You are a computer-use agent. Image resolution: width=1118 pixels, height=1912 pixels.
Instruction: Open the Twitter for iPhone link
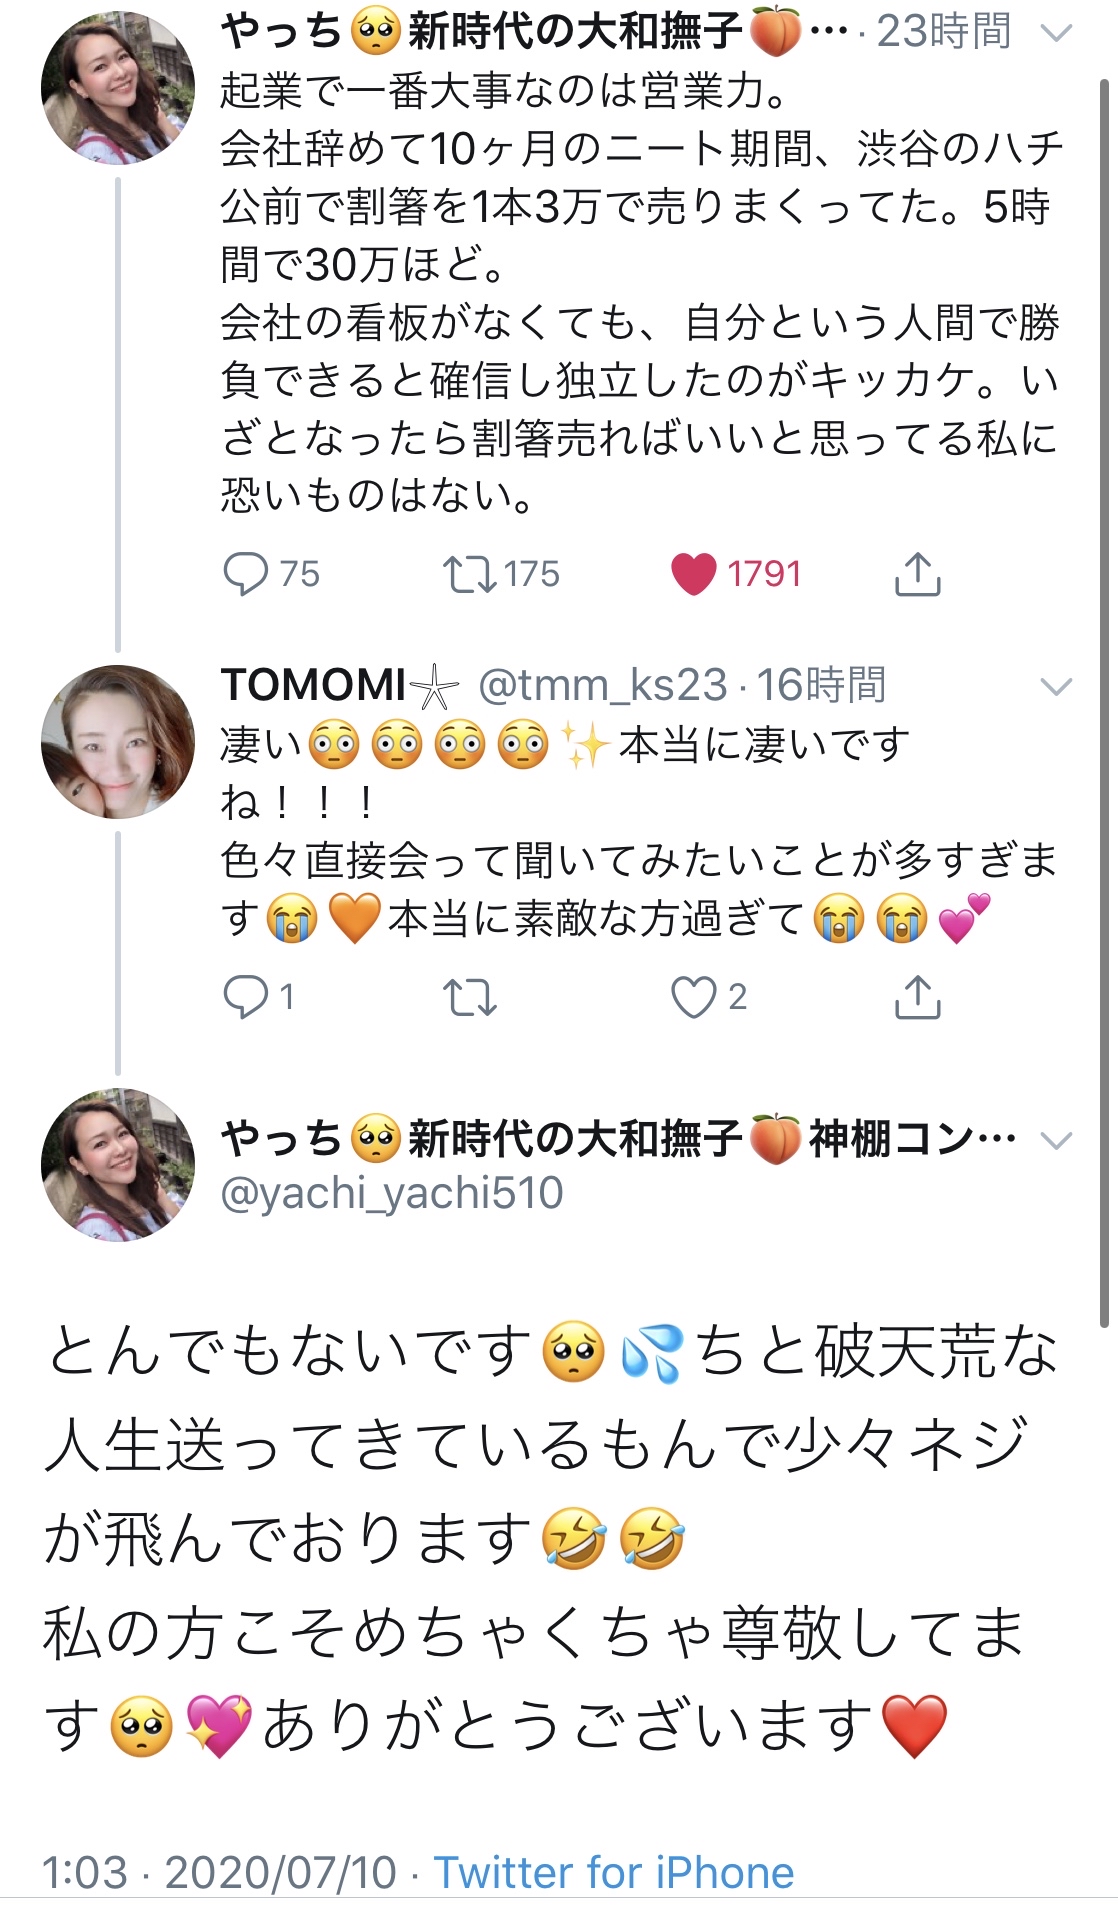pyautogui.click(x=613, y=1872)
